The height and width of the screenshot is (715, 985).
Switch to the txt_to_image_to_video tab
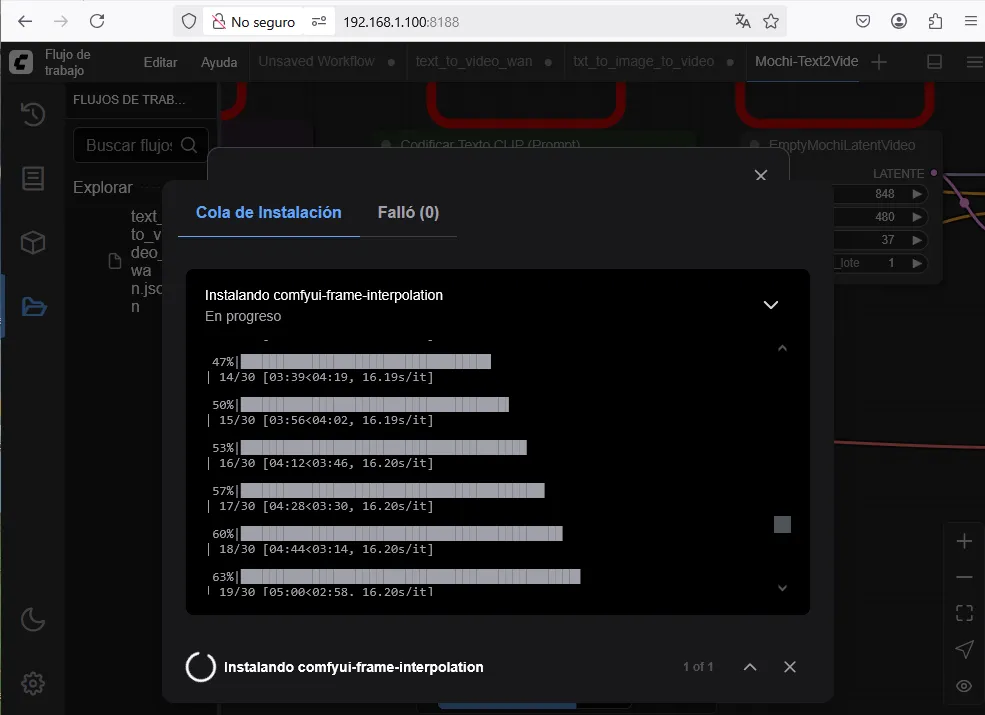(643, 62)
